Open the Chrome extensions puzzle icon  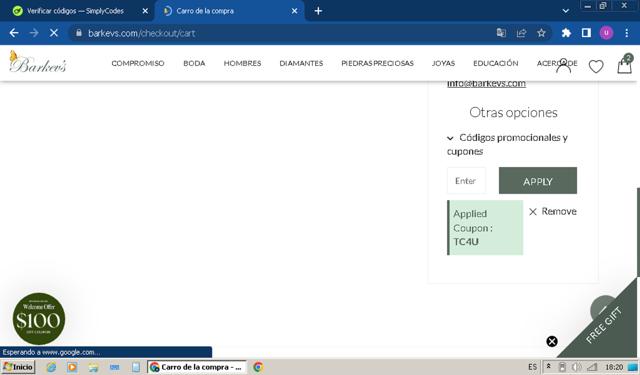(566, 33)
